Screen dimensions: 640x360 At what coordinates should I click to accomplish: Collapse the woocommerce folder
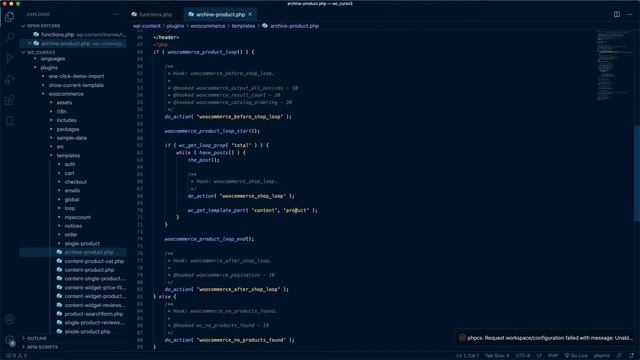point(66,94)
